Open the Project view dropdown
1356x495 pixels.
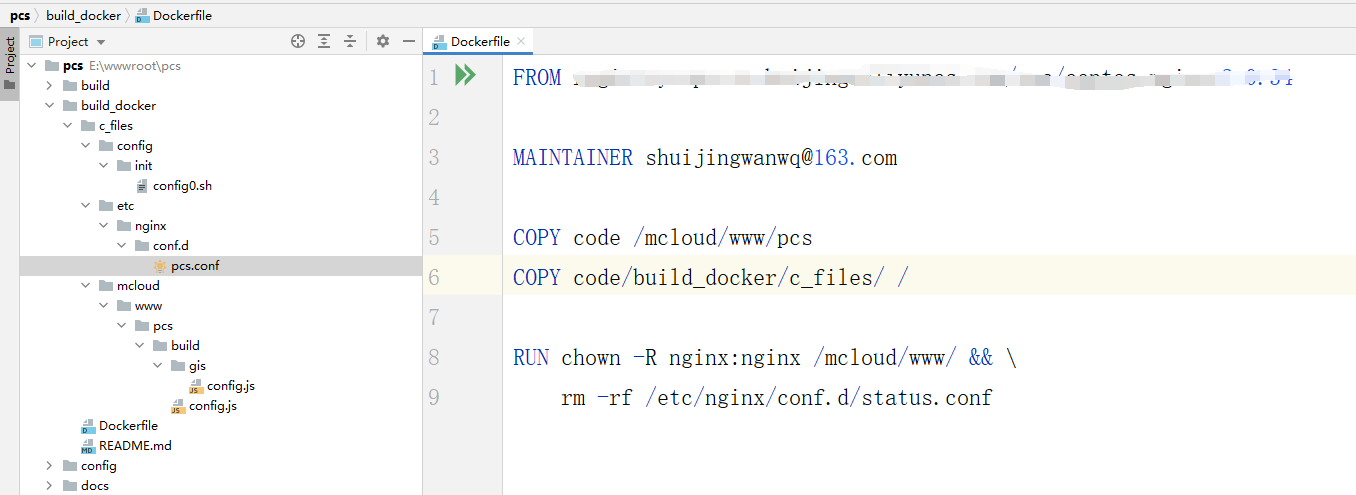pos(68,41)
